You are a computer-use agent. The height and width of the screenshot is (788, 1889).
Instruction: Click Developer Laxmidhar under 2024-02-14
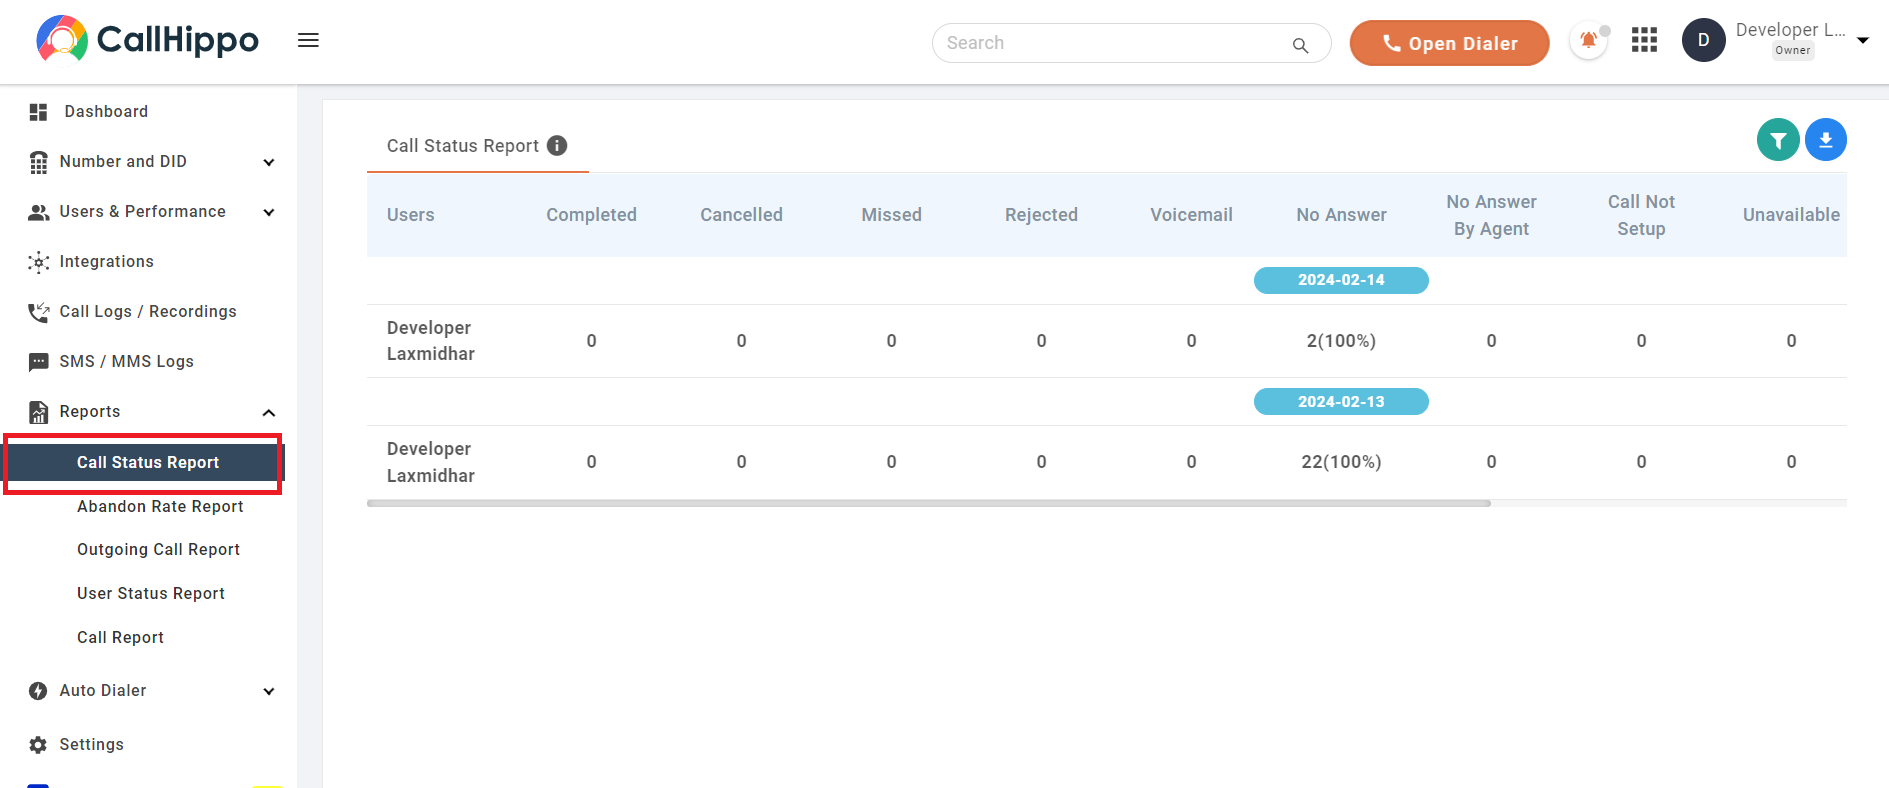pyautogui.click(x=431, y=341)
